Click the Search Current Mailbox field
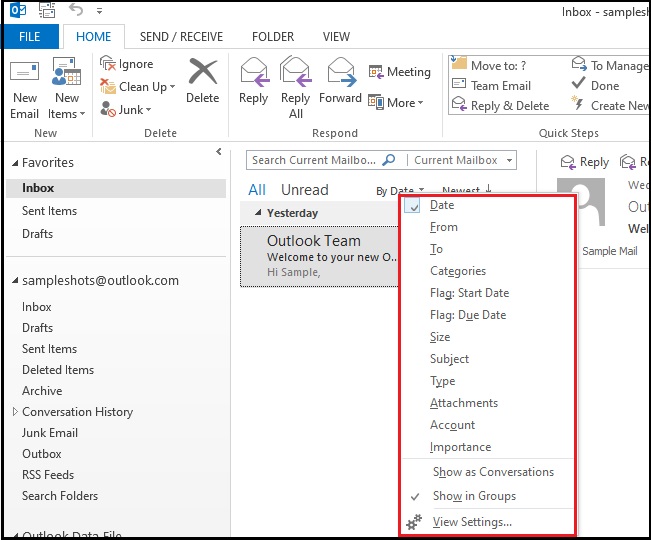Image resolution: width=651 pixels, height=540 pixels. click(x=314, y=160)
